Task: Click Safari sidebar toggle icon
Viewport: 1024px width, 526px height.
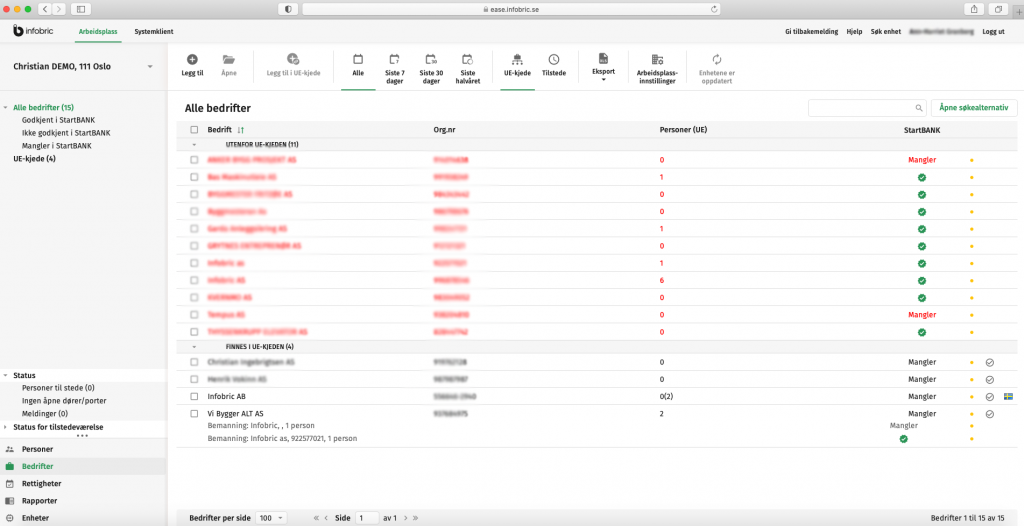Action: click(80, 9)
